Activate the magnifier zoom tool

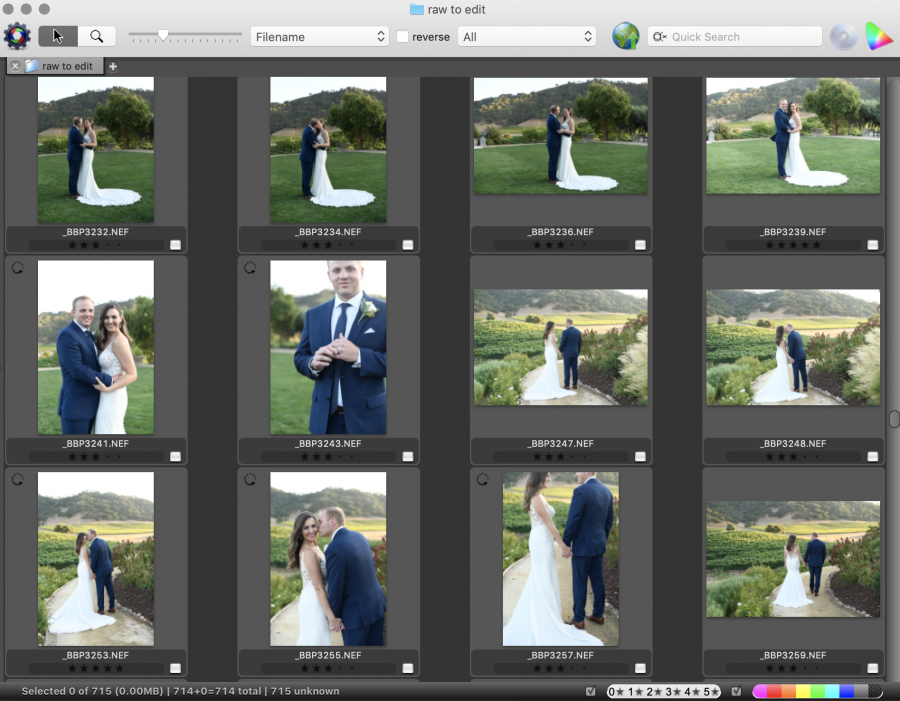[97, 36]
